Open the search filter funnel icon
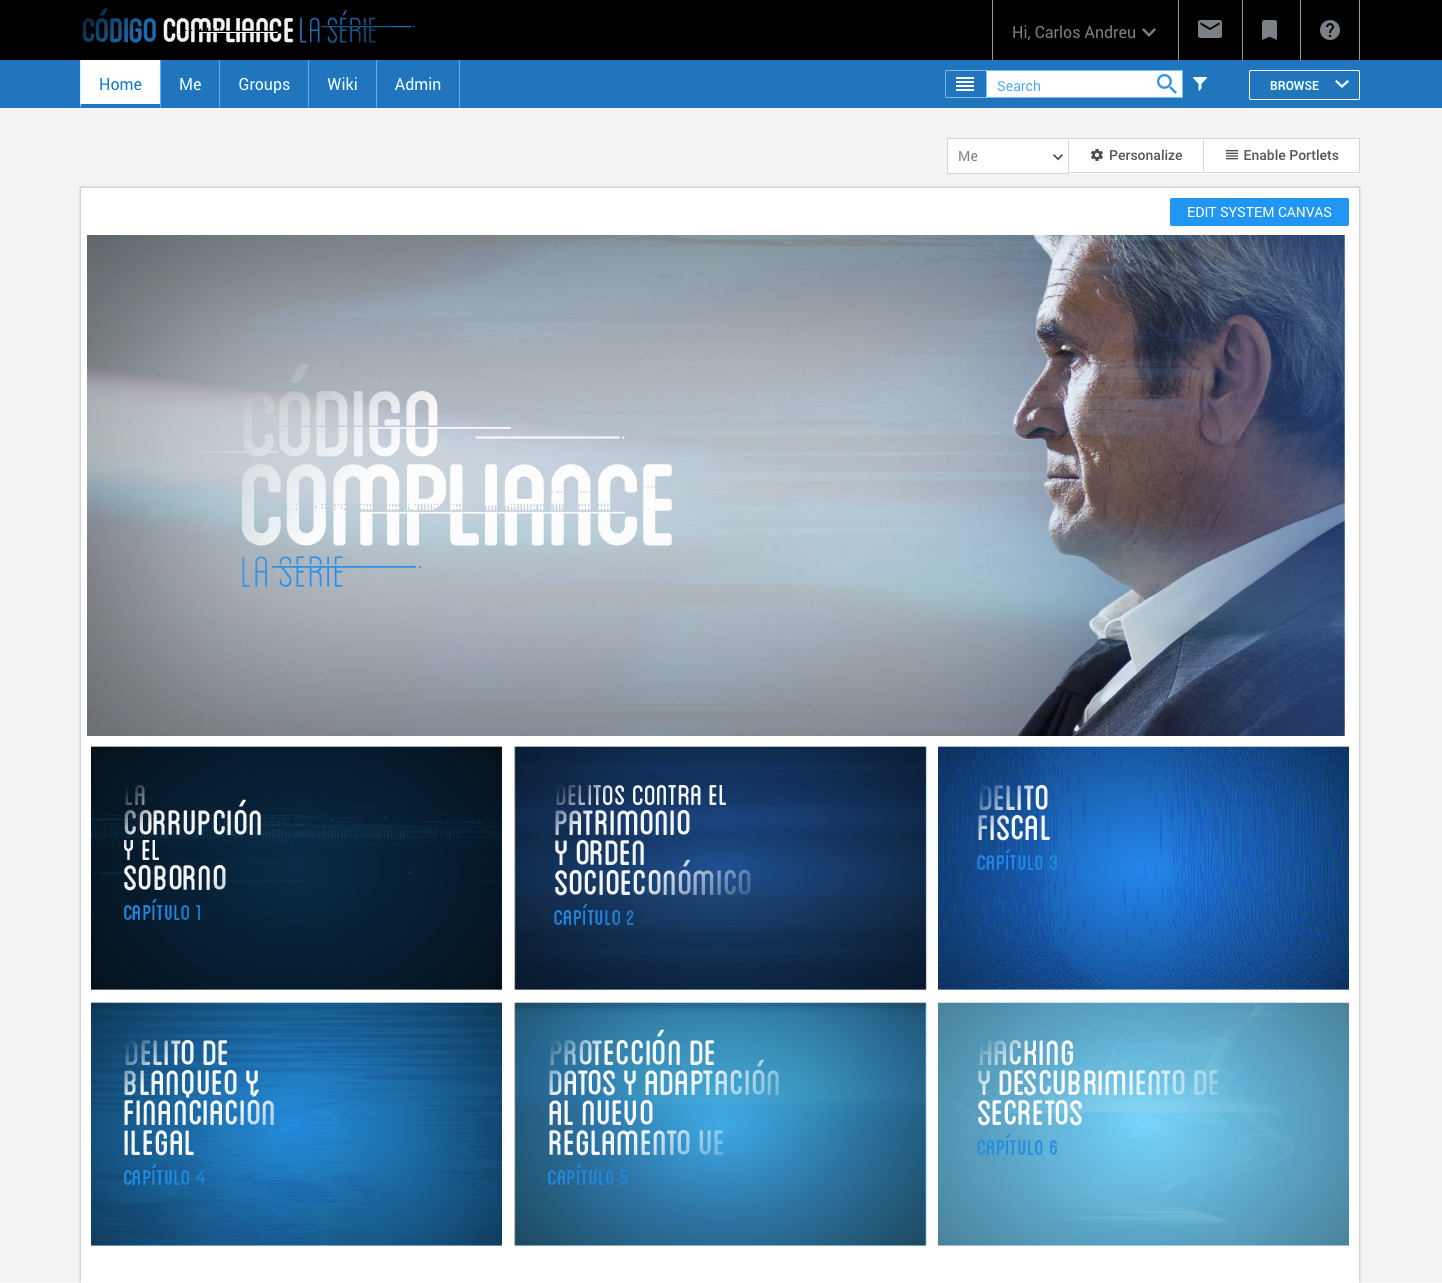The width and height of the screenshot is (1442, 1283). click(1200, 84)
